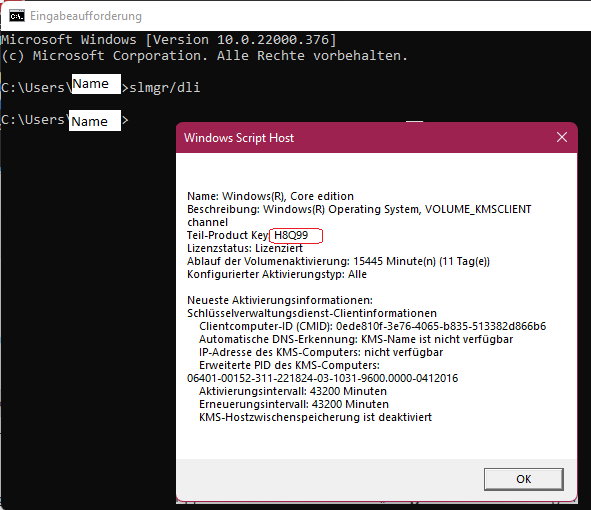
Task: Click the Clientcomputer-ID (CMID) line
Action: click(372, 326)
